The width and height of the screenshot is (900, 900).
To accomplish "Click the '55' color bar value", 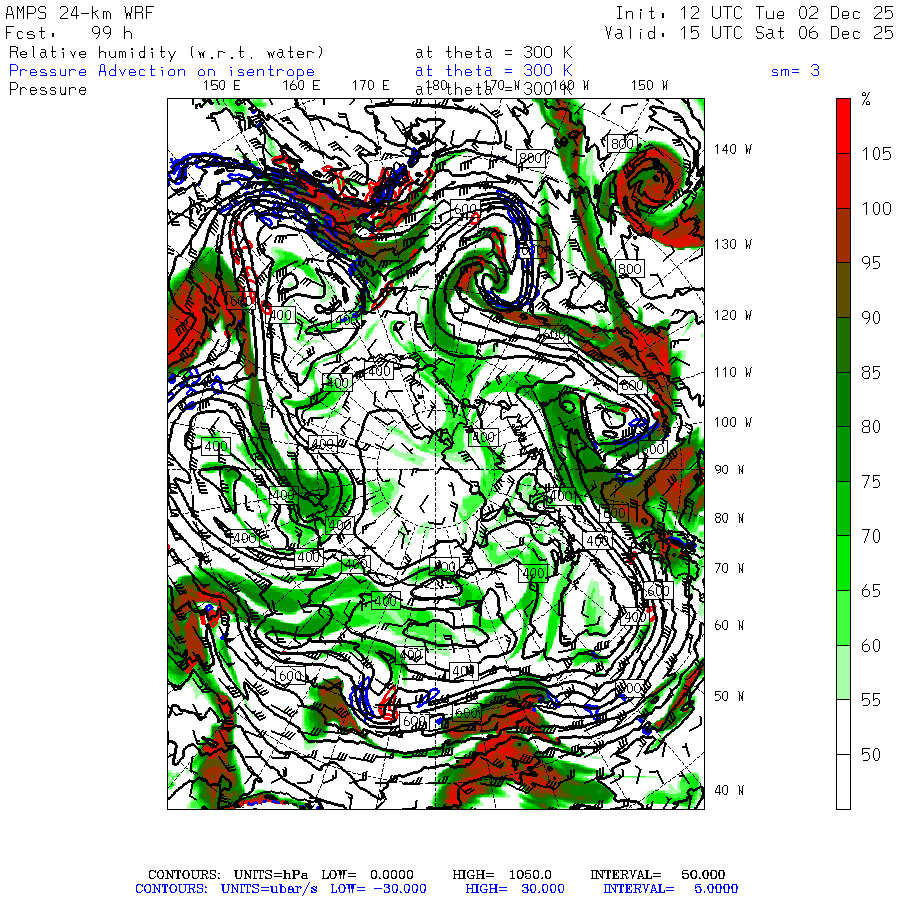I will [x=871, y=700].
